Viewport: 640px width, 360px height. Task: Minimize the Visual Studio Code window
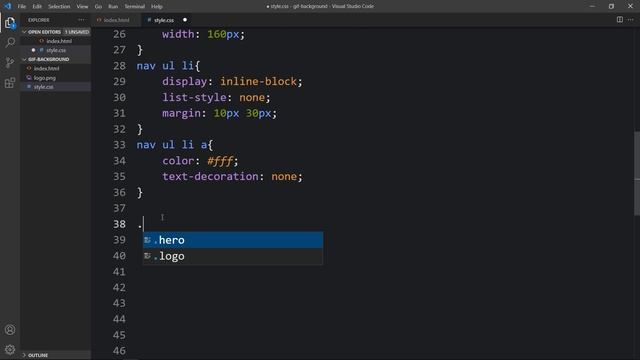click(x=592, y=6)
